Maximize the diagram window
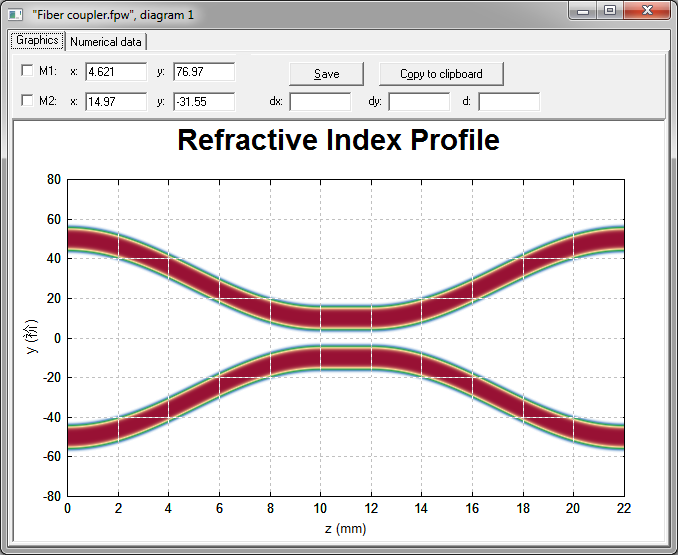Image resolution: width=678 pixels, height=555 pixels. click(610, 11)
